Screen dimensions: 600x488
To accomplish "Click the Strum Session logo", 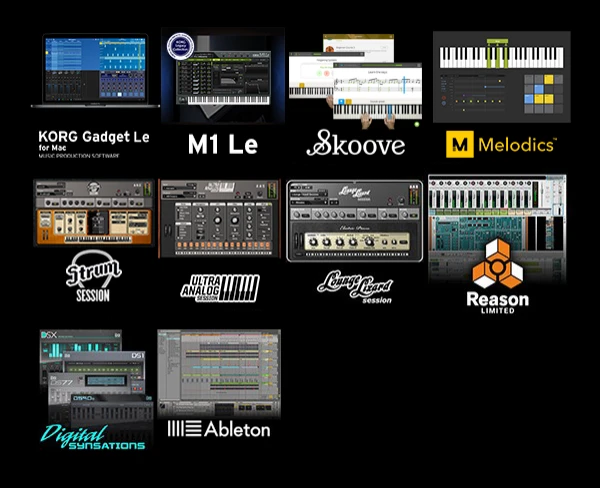I will click(x=93, y=276).
